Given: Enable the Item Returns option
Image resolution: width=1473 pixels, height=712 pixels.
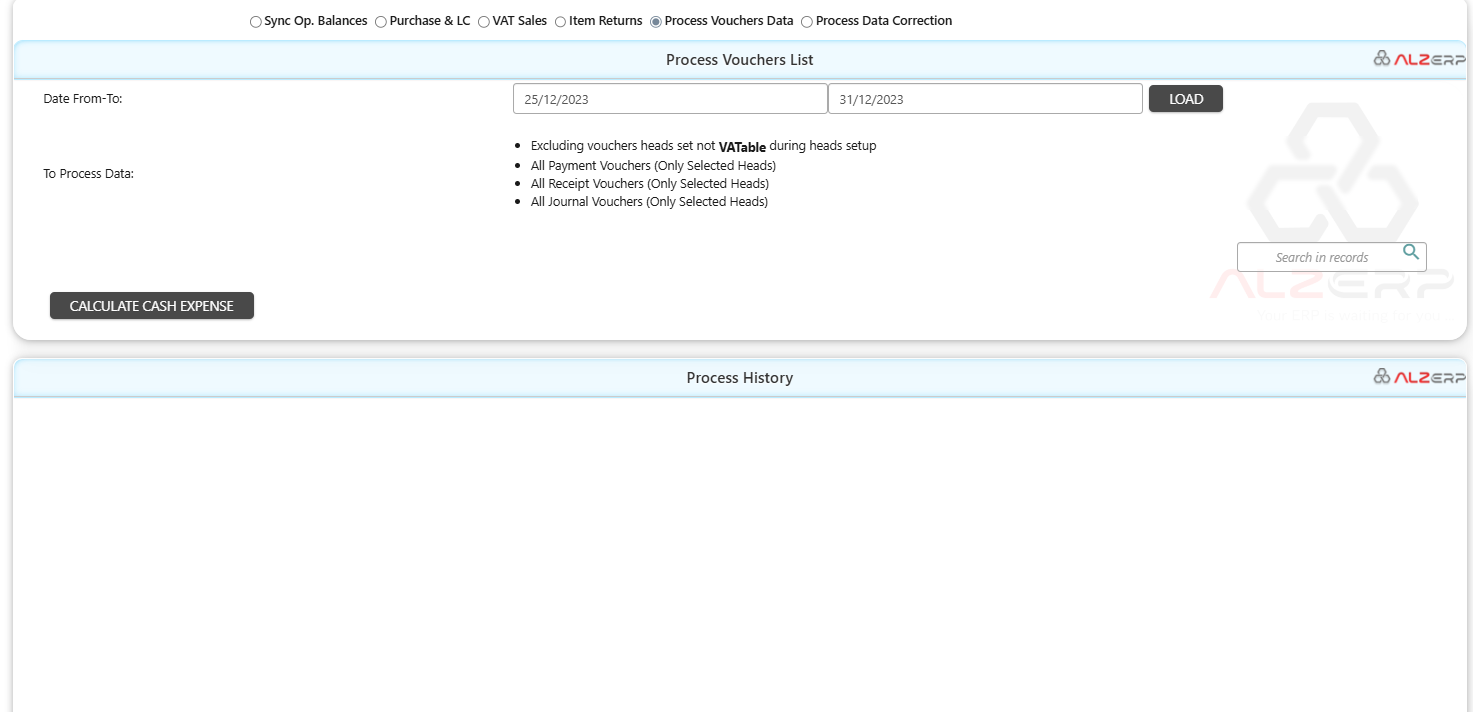Looking at the screenshot, I should pos(560,21).
